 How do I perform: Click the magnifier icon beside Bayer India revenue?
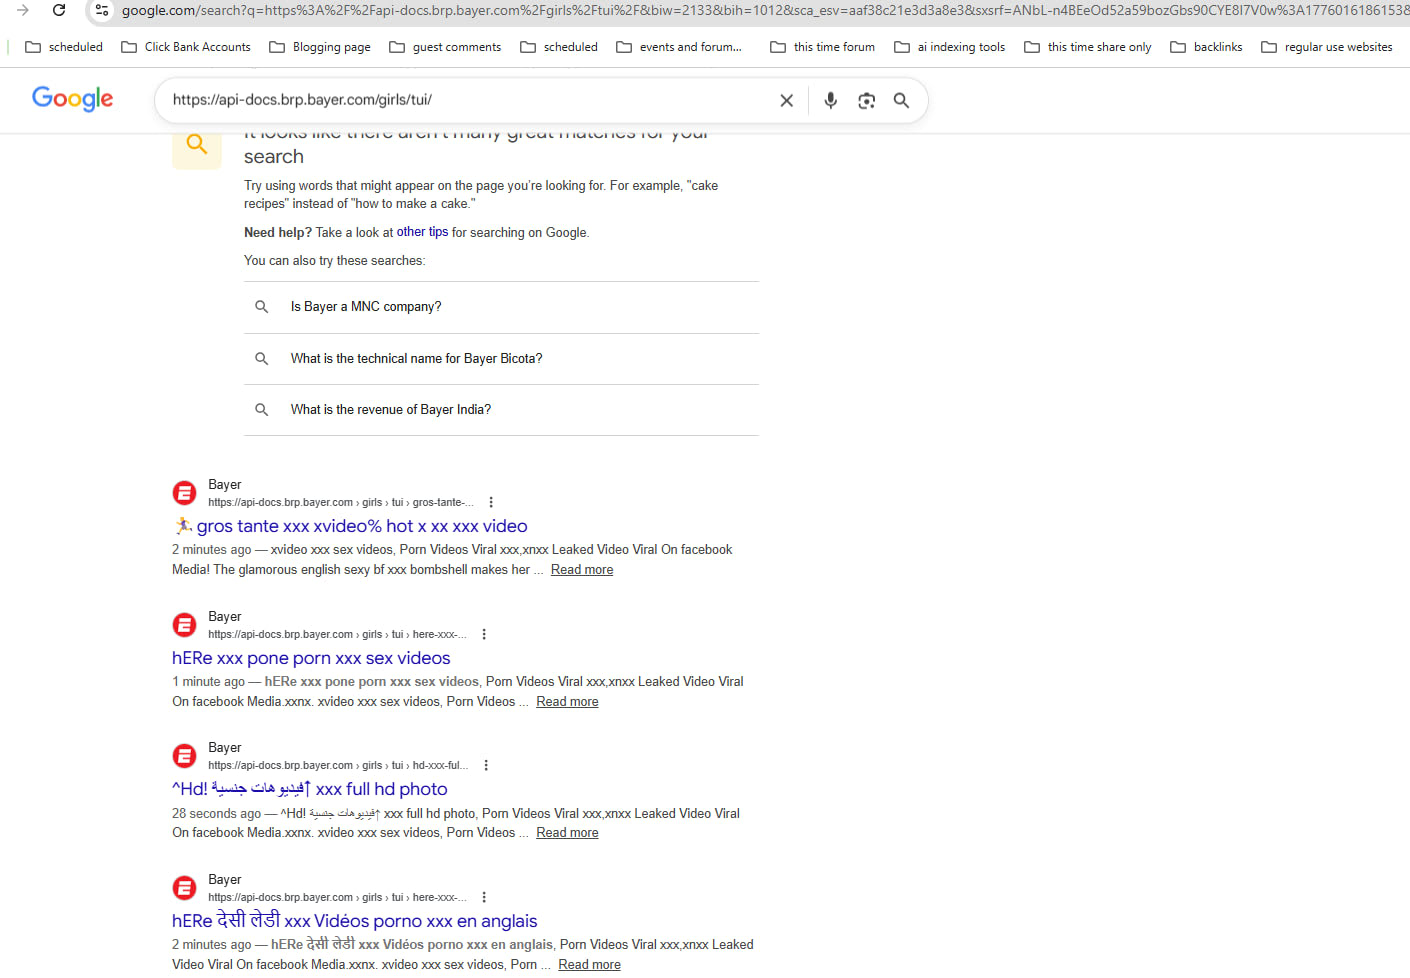pos(261,410)
